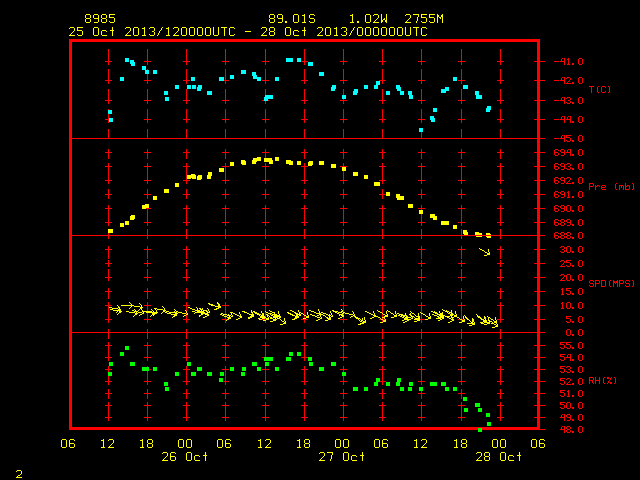
Task: Click the Pre (mb) pressure axis label
Action: [611, 187]
